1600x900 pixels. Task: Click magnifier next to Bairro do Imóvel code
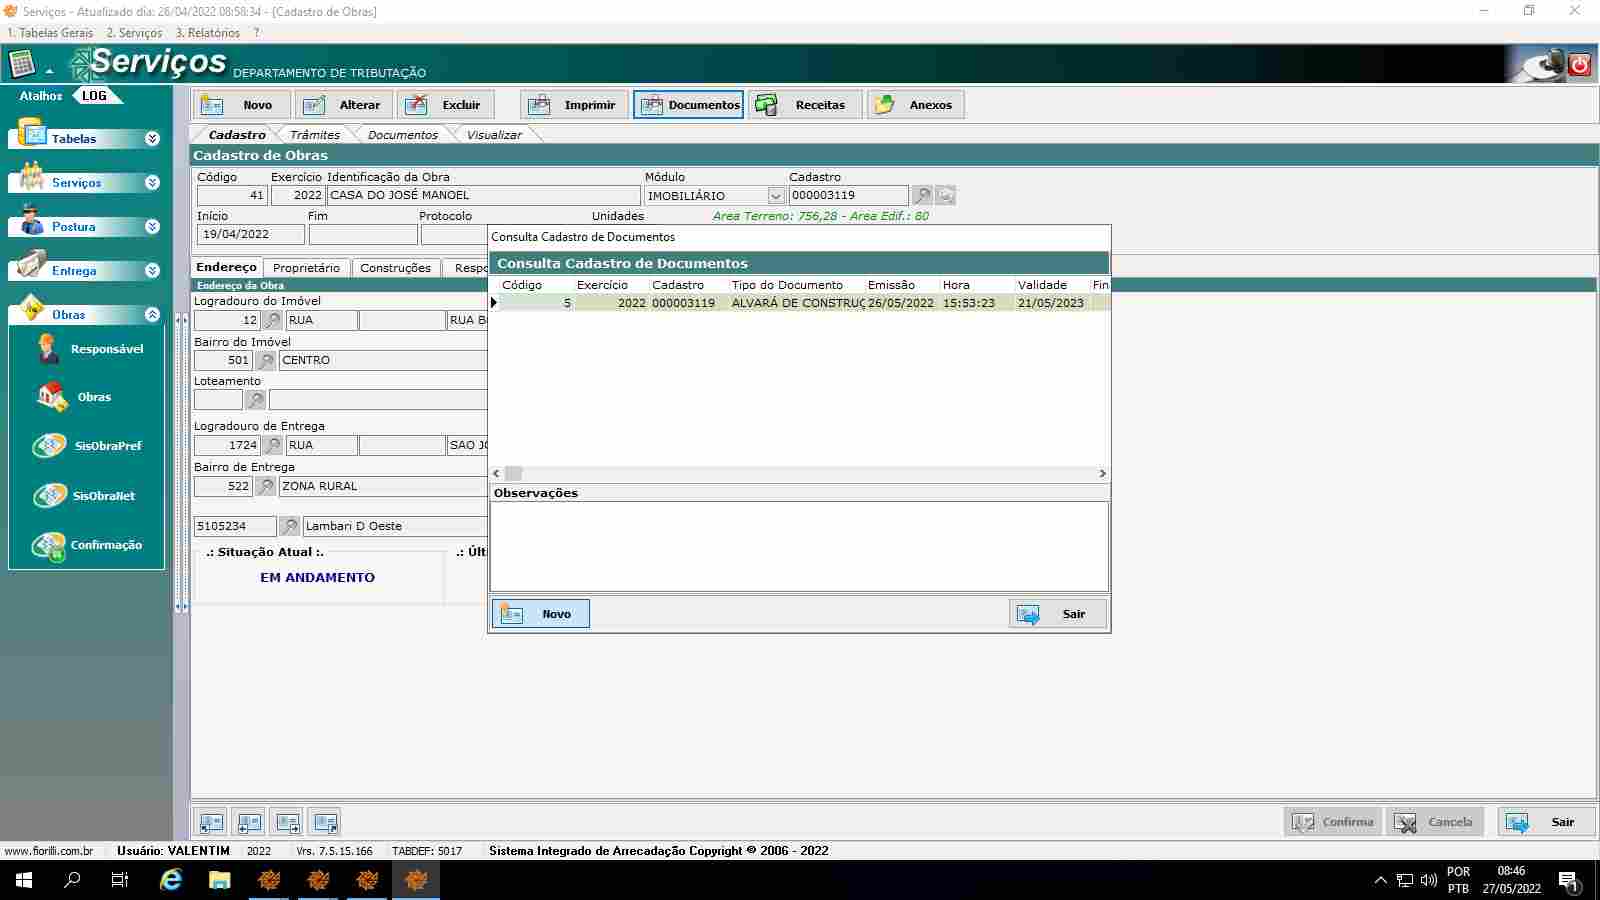coord(266,361)
